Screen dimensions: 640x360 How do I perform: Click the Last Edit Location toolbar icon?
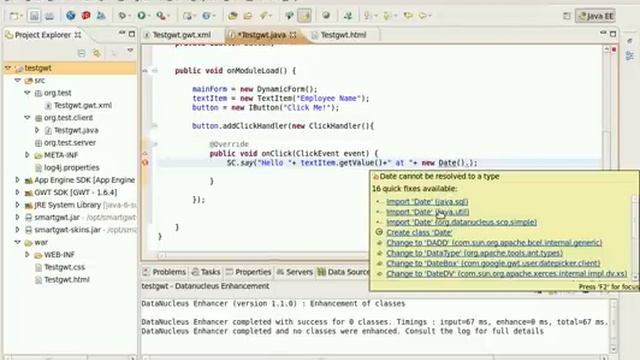(x=408, y=16)
